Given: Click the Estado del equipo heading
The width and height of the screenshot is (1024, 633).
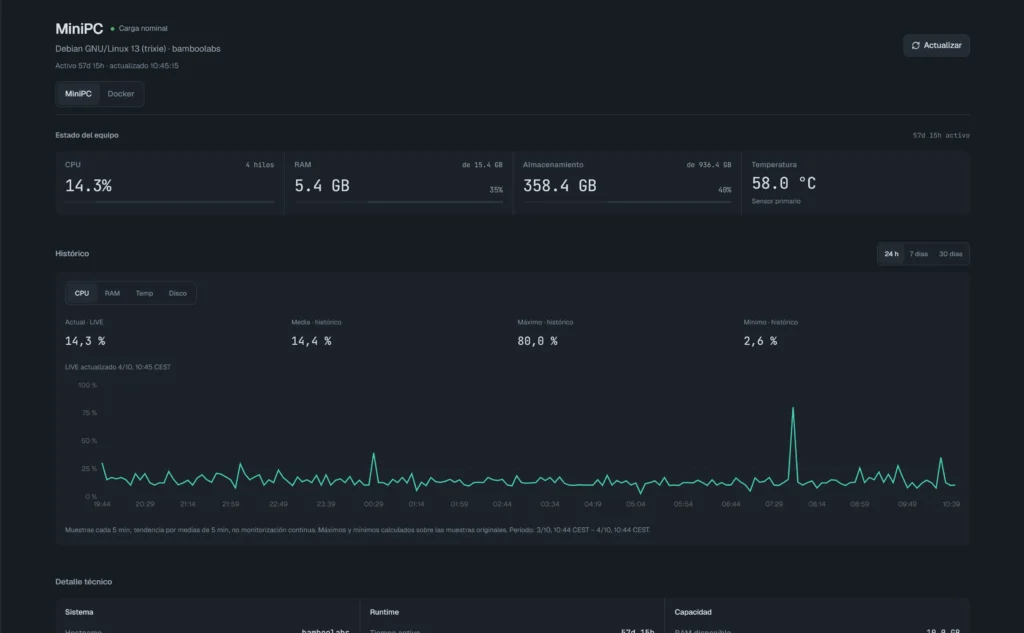Looking at the screenshot, I should (x=87, y=135).
